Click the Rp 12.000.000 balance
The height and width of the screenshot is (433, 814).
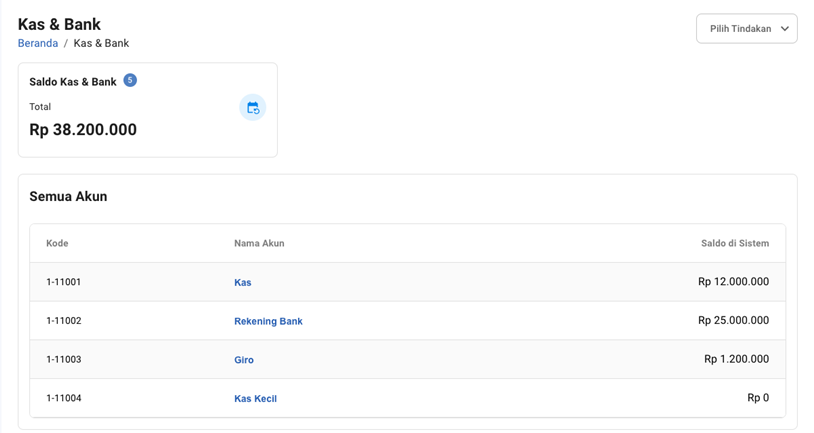click(x=733, y=282)
